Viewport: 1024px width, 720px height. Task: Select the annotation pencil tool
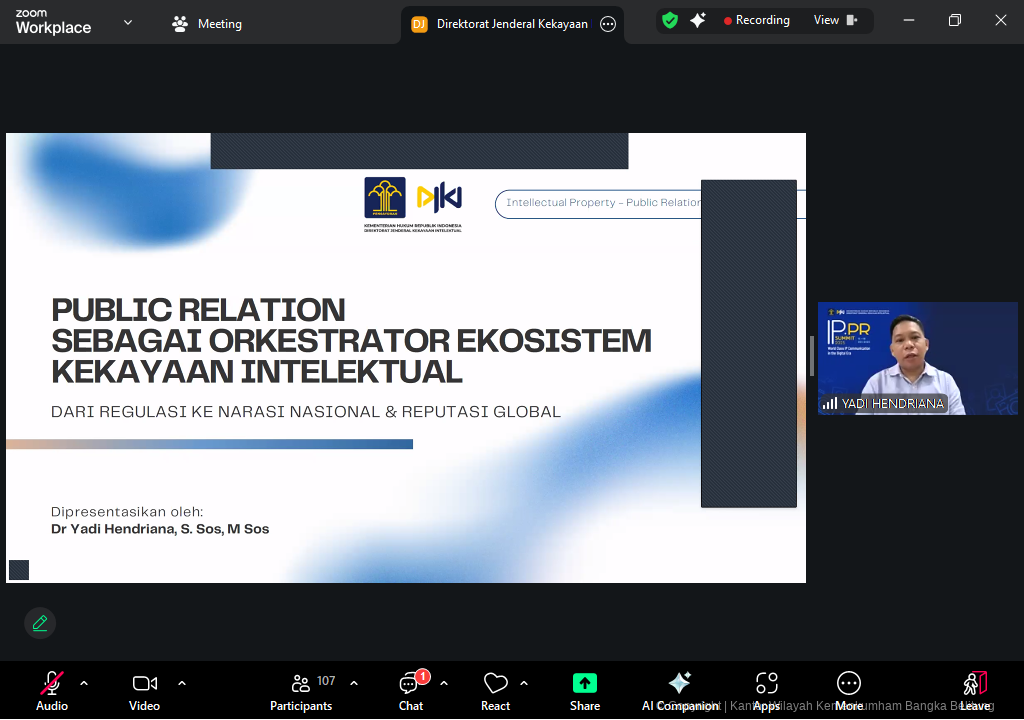click(x=39, y=622)
